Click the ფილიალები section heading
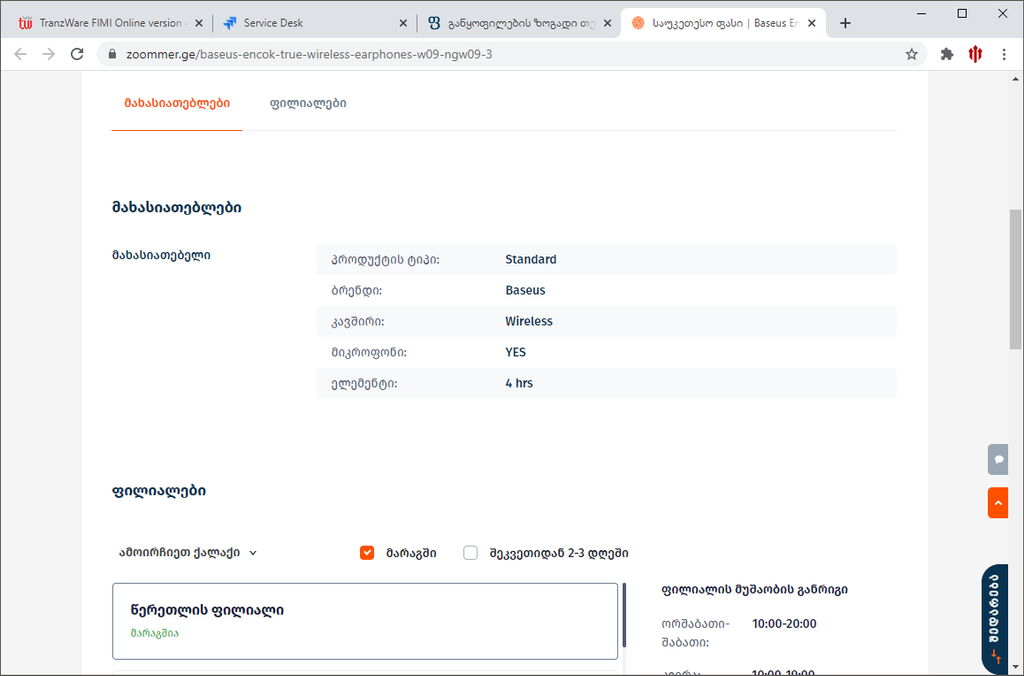 click(x=159, y=491)
